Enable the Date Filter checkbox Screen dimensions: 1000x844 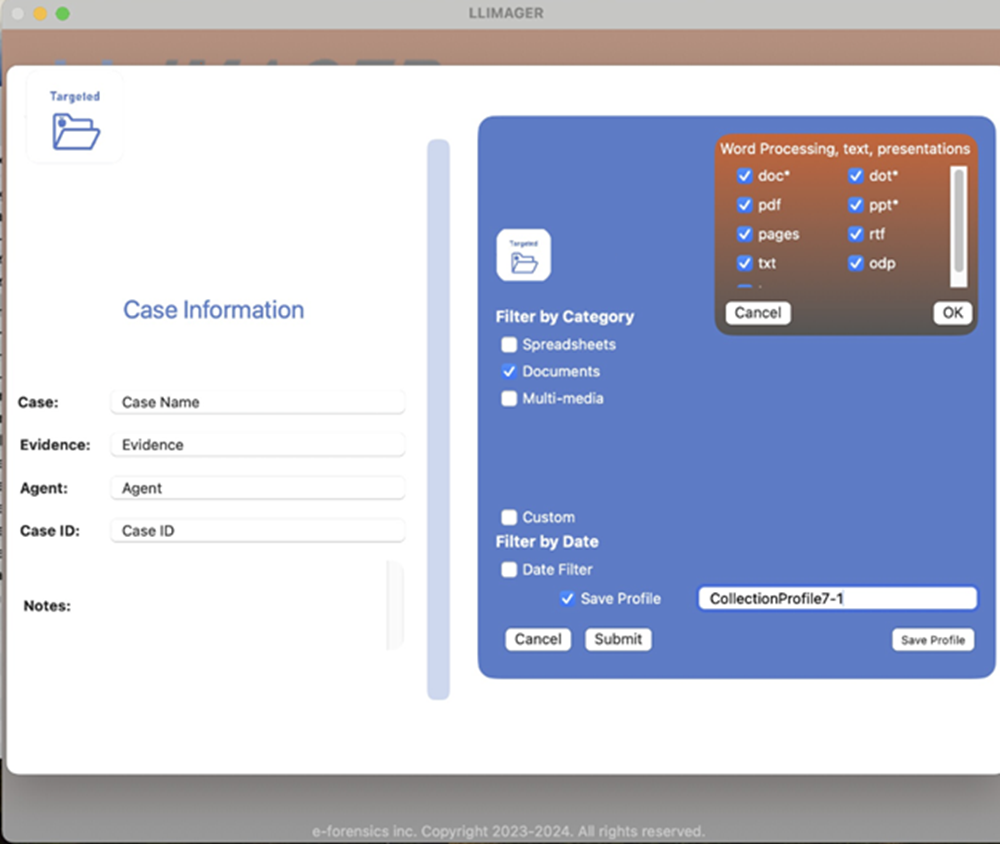pos(509,570)
